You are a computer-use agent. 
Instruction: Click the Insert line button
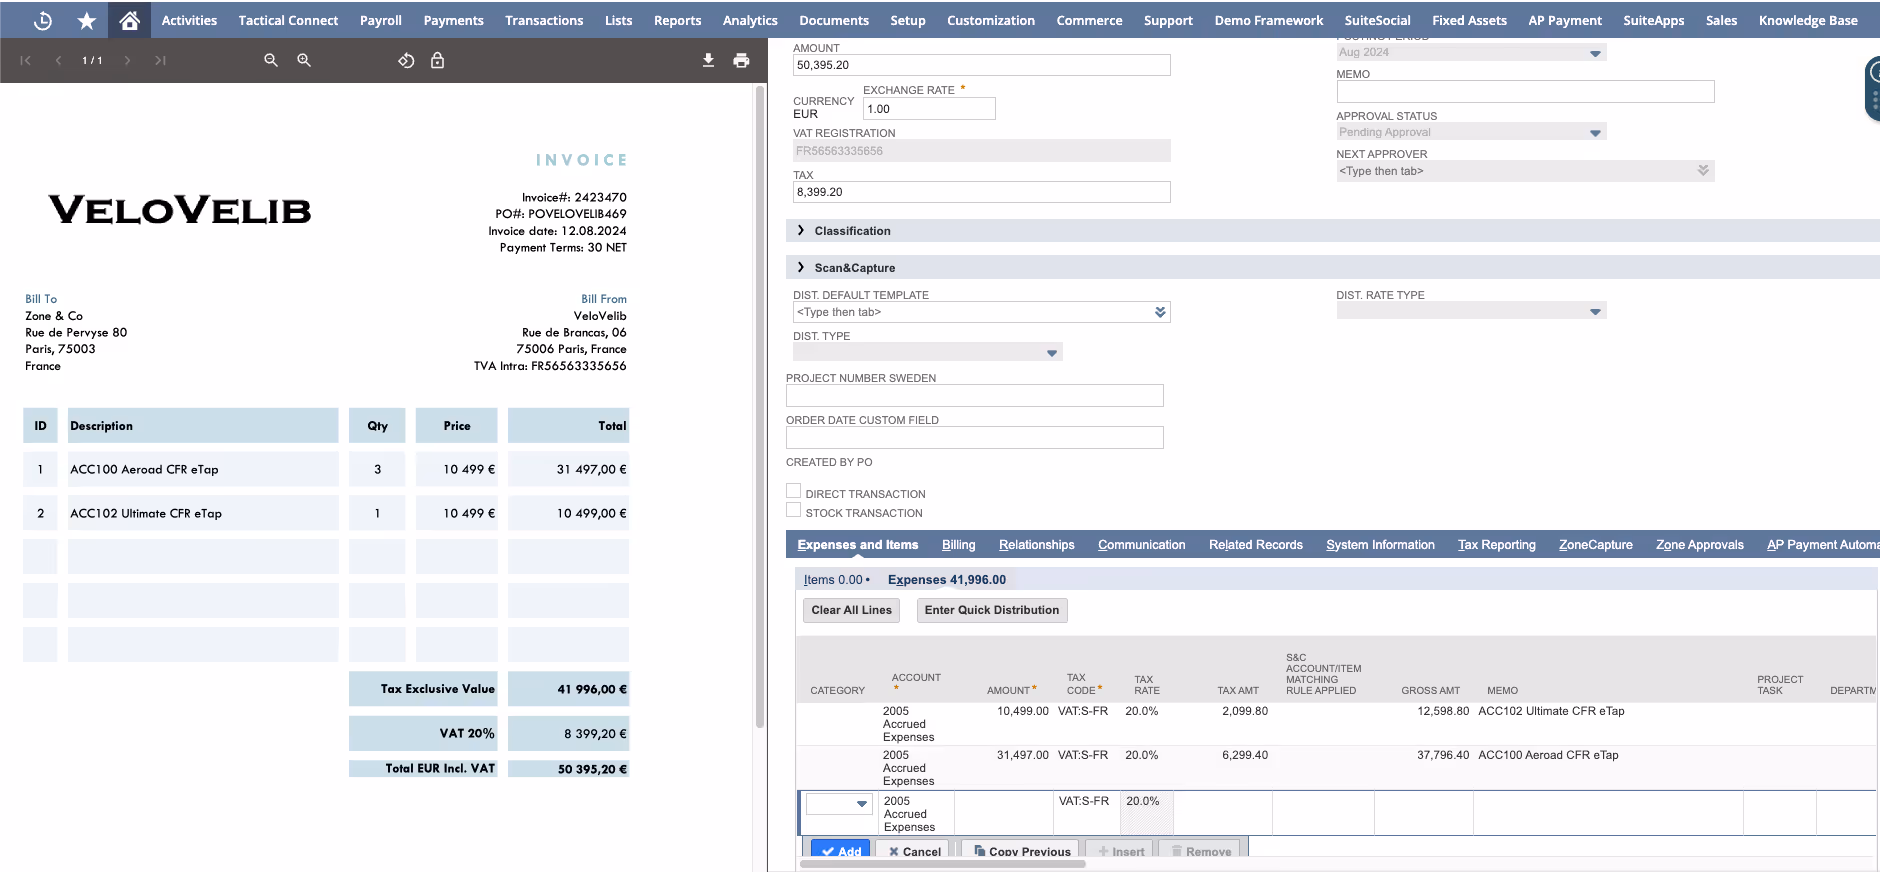point(1120,849)
